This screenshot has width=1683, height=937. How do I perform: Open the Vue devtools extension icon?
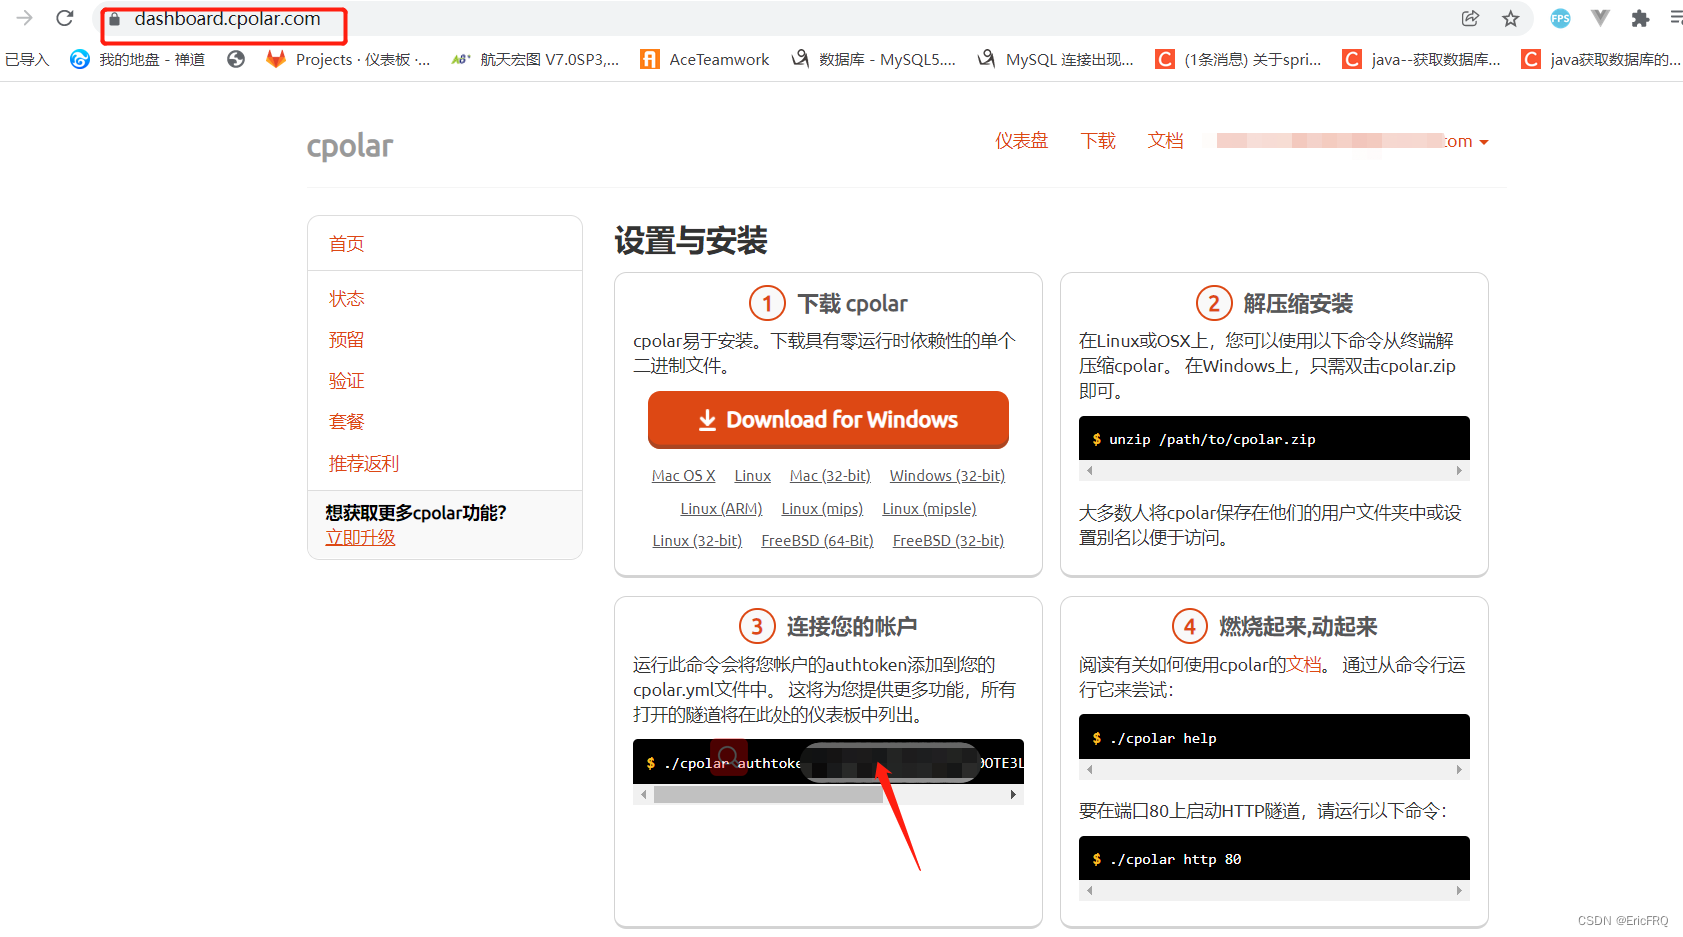coord(1600,18)
